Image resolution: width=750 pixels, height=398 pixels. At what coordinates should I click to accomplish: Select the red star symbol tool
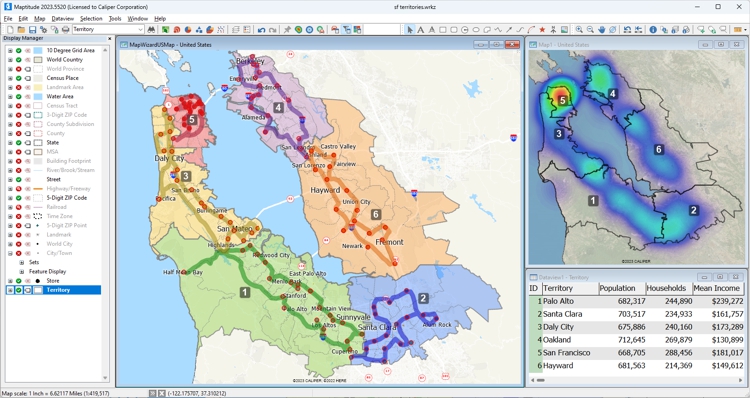coord(542,30)
